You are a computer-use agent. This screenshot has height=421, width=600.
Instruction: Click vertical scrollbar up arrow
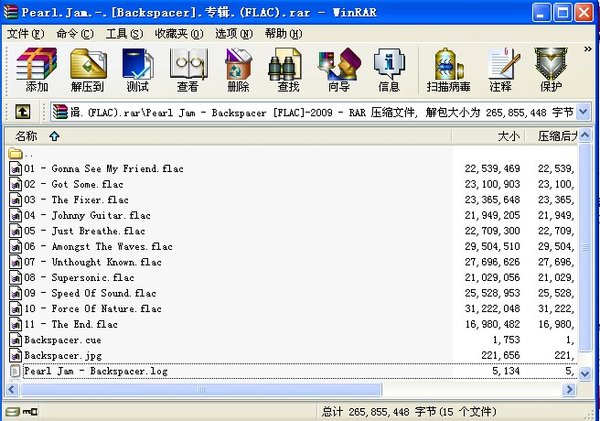[x=585, y=135]
